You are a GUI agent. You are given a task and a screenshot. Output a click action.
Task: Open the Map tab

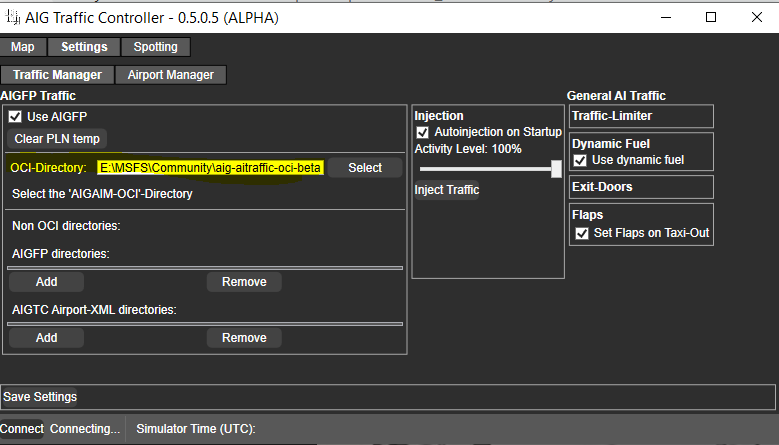(23, 47)
